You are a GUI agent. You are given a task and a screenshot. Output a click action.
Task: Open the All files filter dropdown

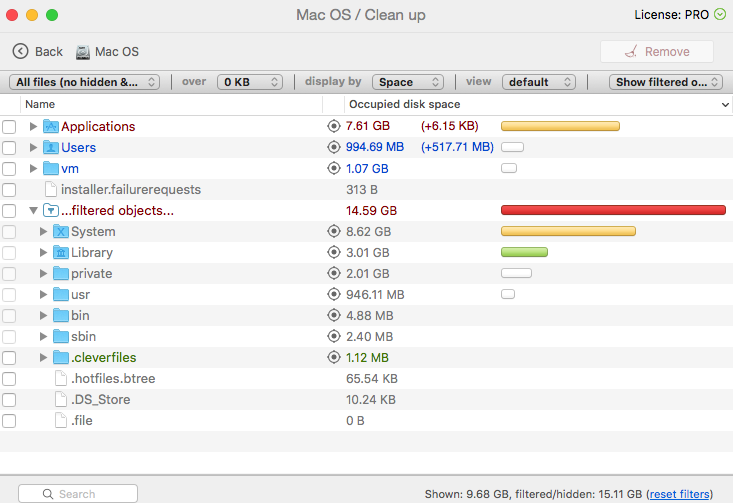pyautogui.click(x=85, y=82)
